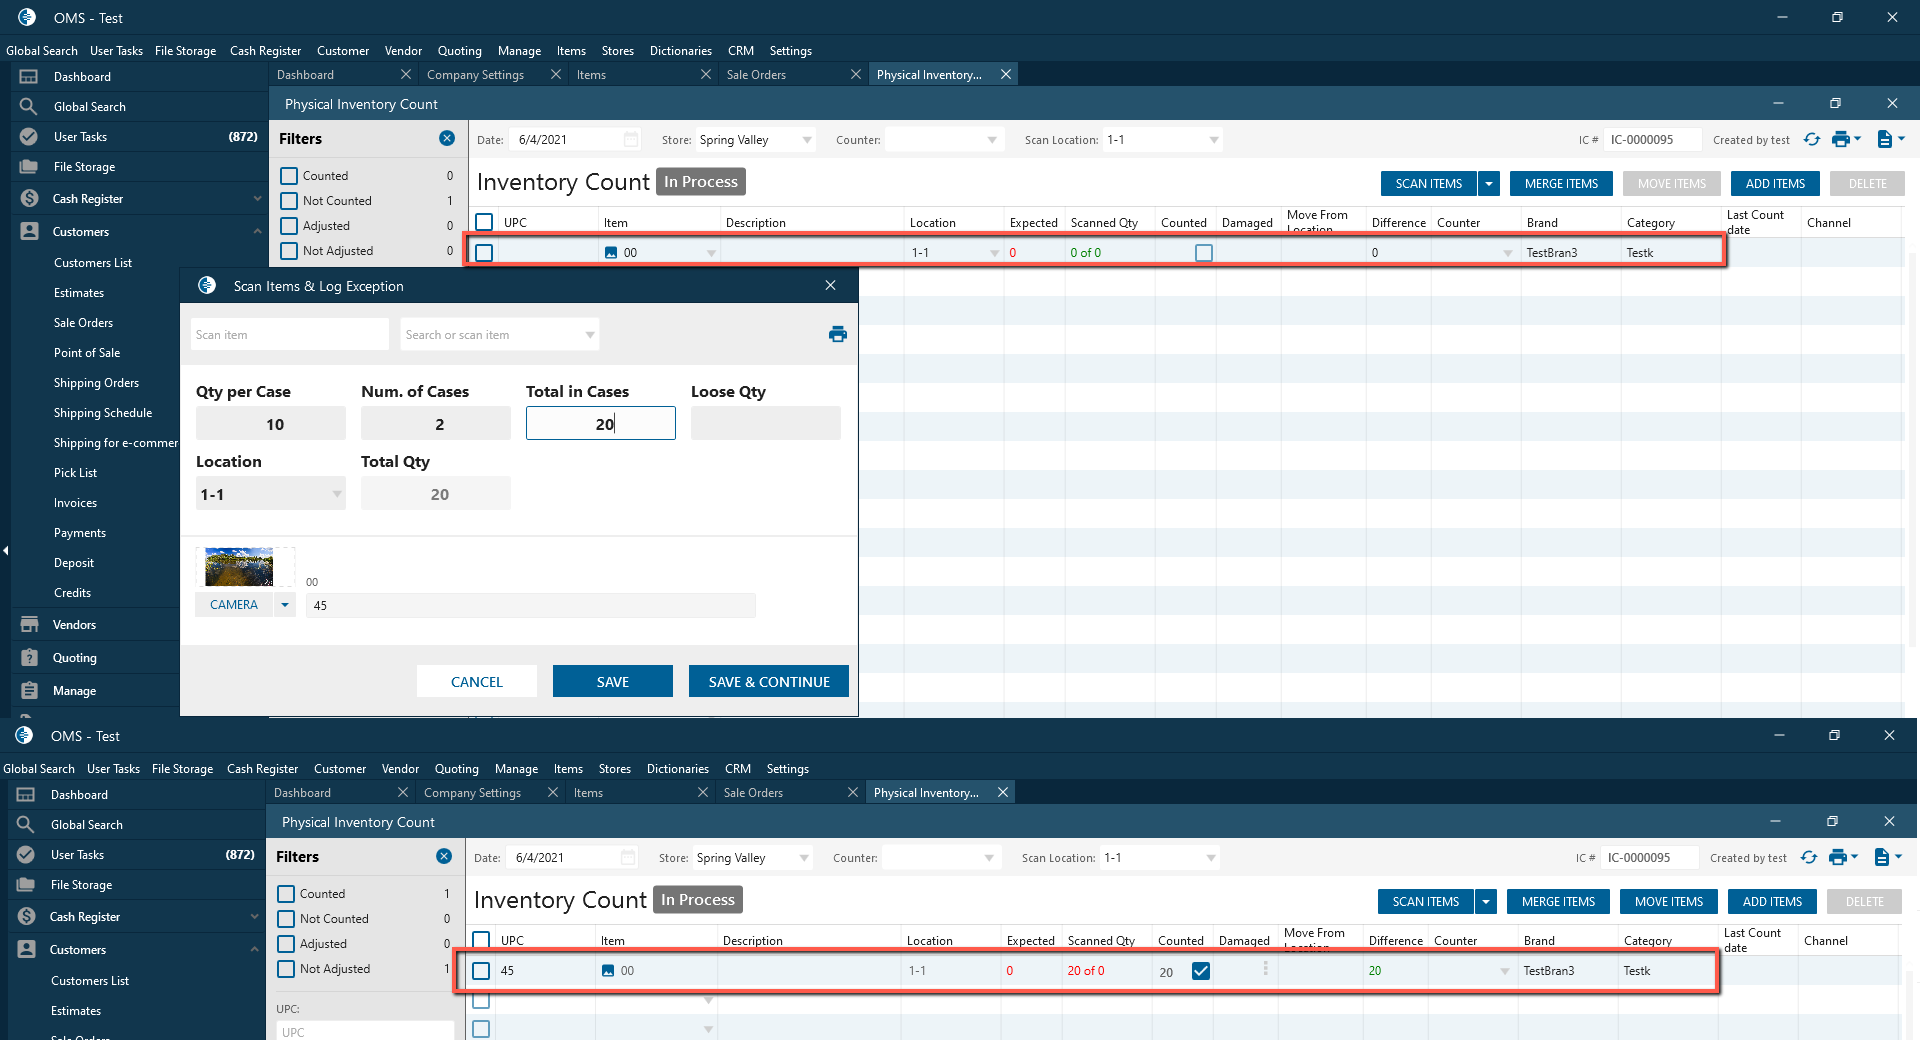Screen dimensions: 1920x1040
Task: Click MERGE ITEMS button in upper window
Action: 1561,184
